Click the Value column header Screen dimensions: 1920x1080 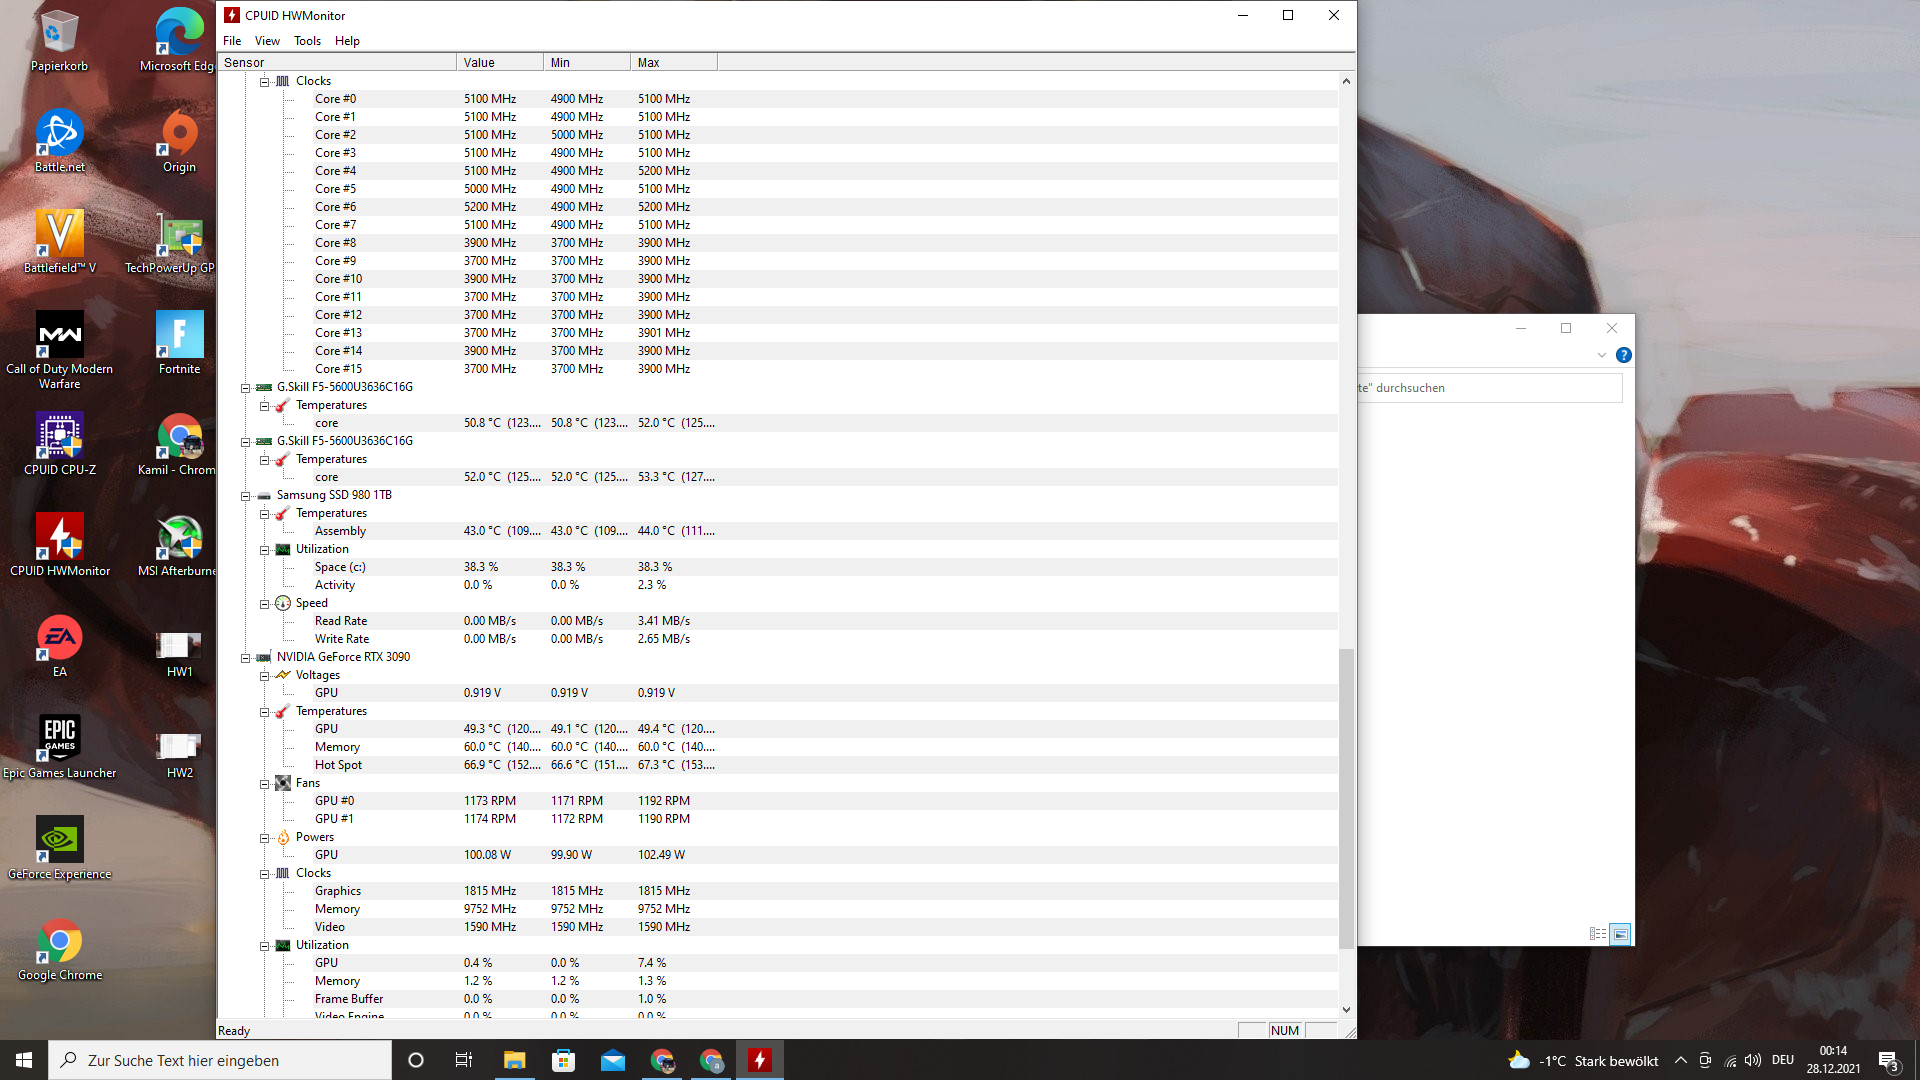[499, 62]
